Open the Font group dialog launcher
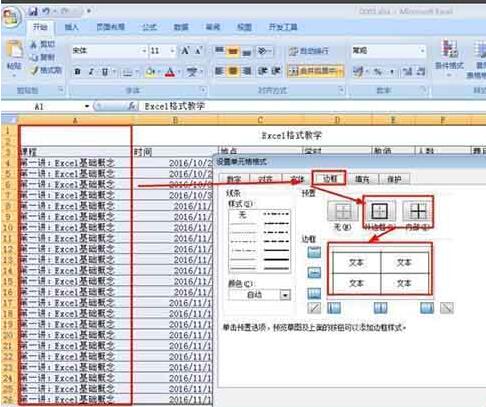The height and width of the screenshot is (407, 486). click(202, 90)
